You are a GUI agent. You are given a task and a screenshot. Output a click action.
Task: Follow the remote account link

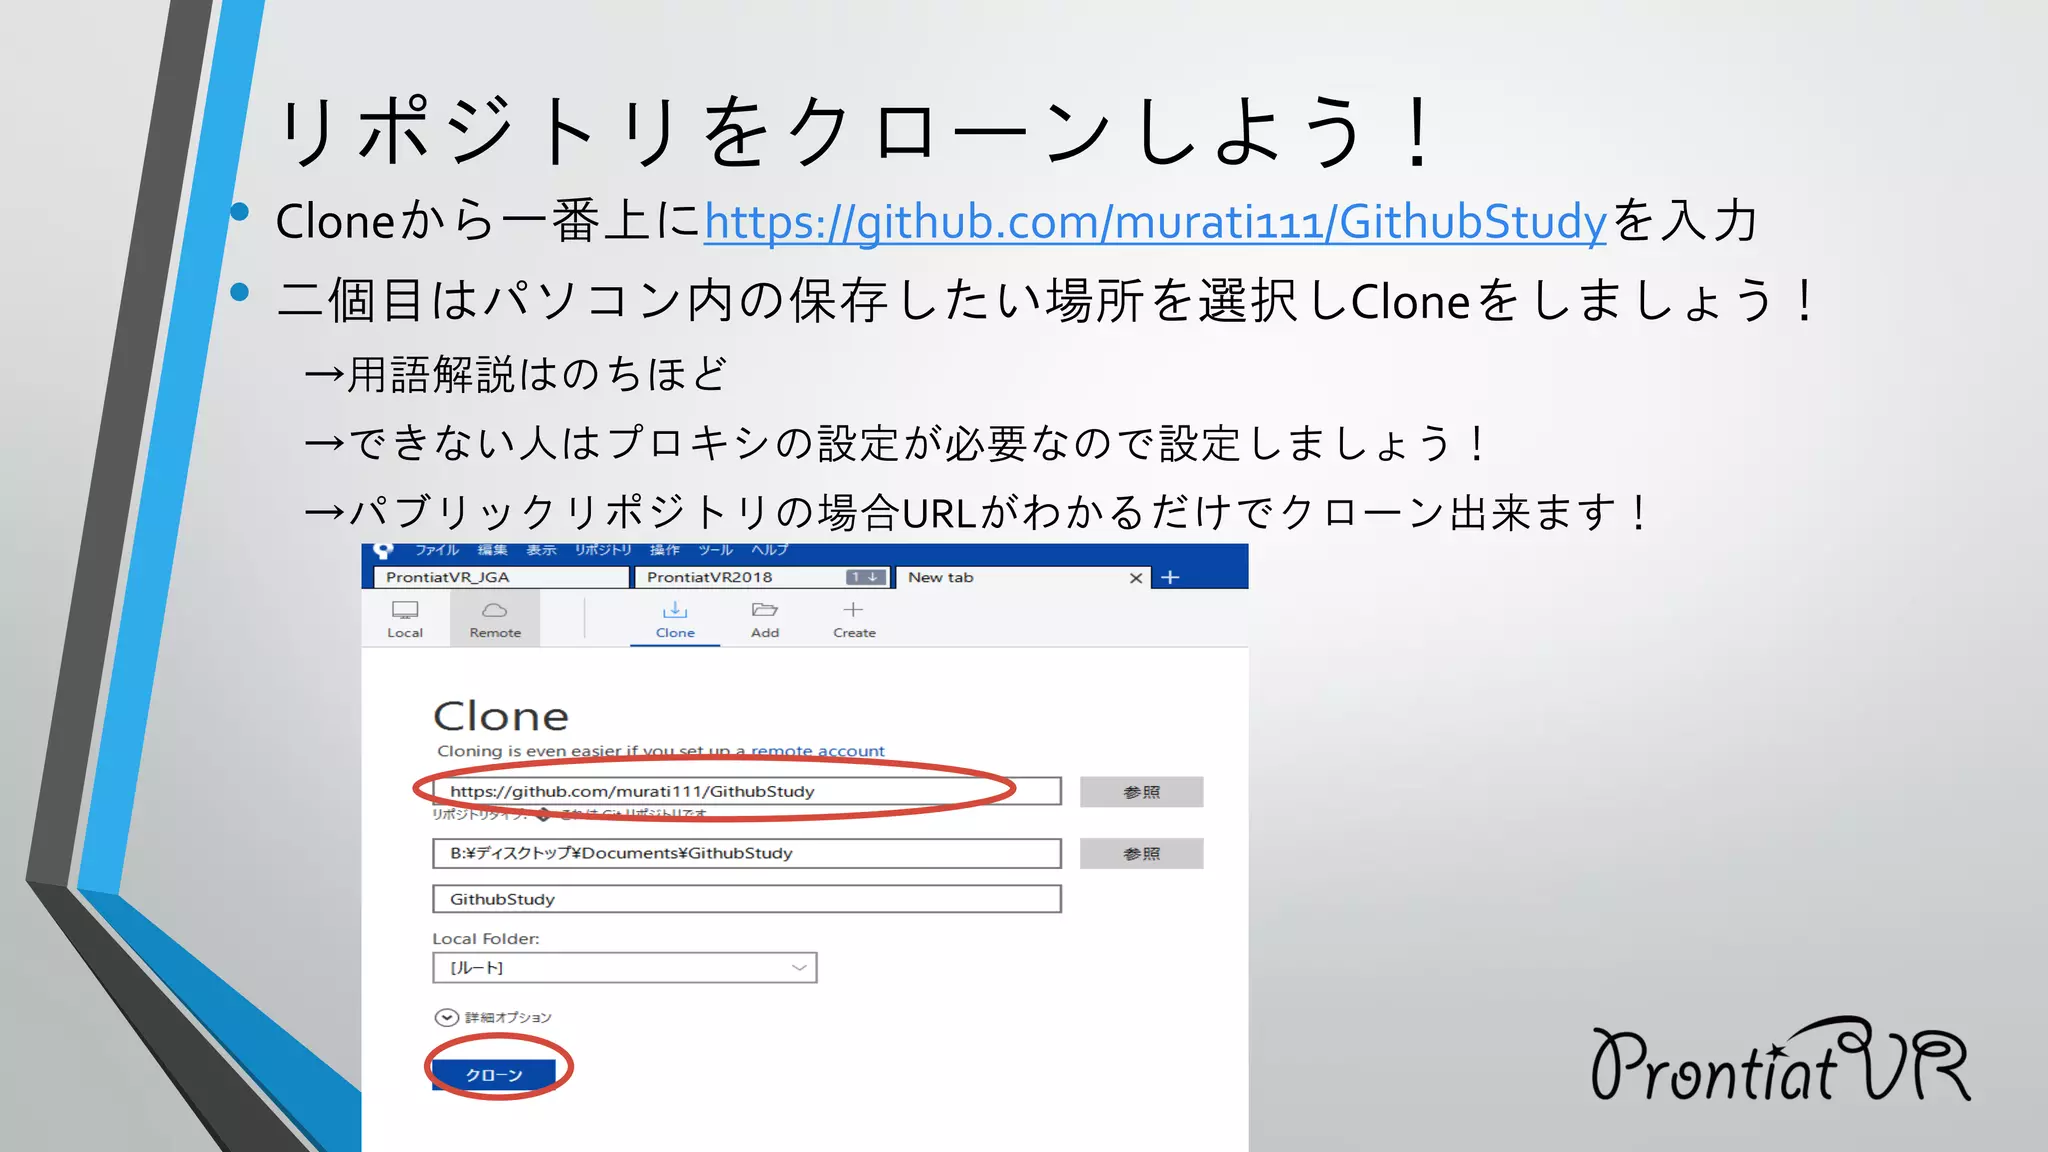[x=817, y=751]
